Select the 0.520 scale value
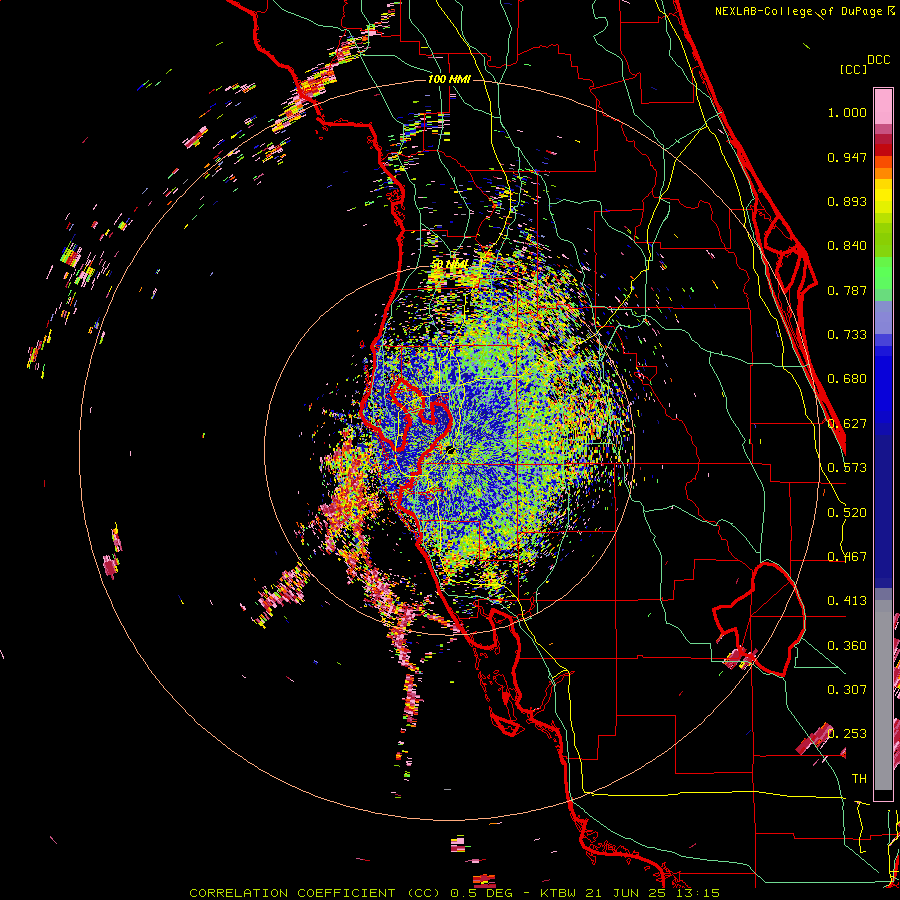900x900 pixels. click(x=847, y=513)
